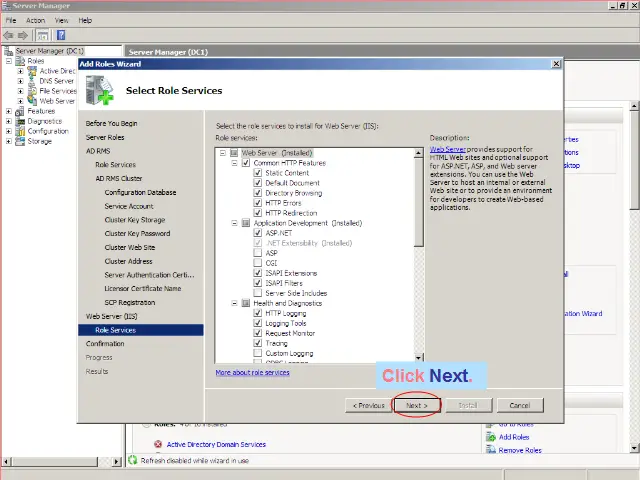640x480 pixels.
Task: Check the ASP checkbox
Action: (x=258, y=253)
